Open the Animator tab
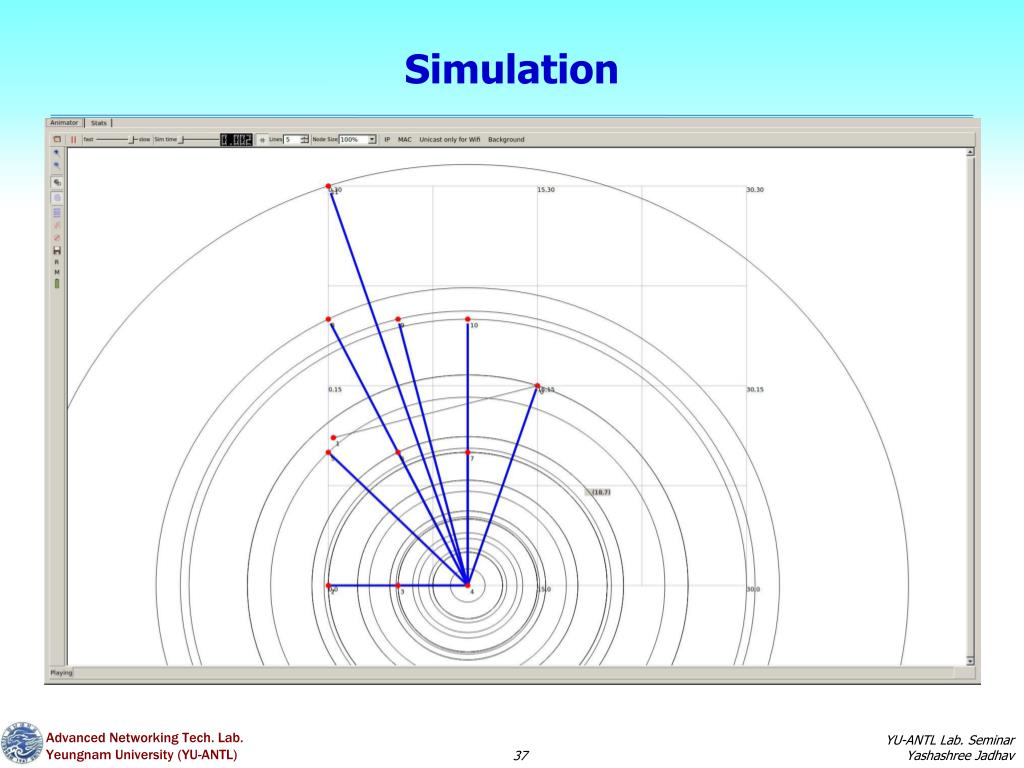The image size is (1024, 768). click(64, 123)
